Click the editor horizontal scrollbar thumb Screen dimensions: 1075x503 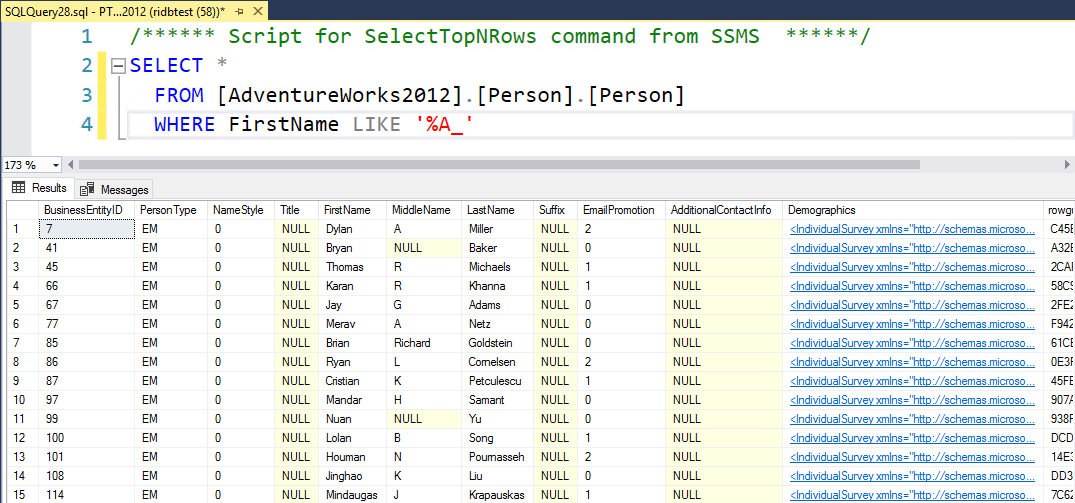coord(498,164)
